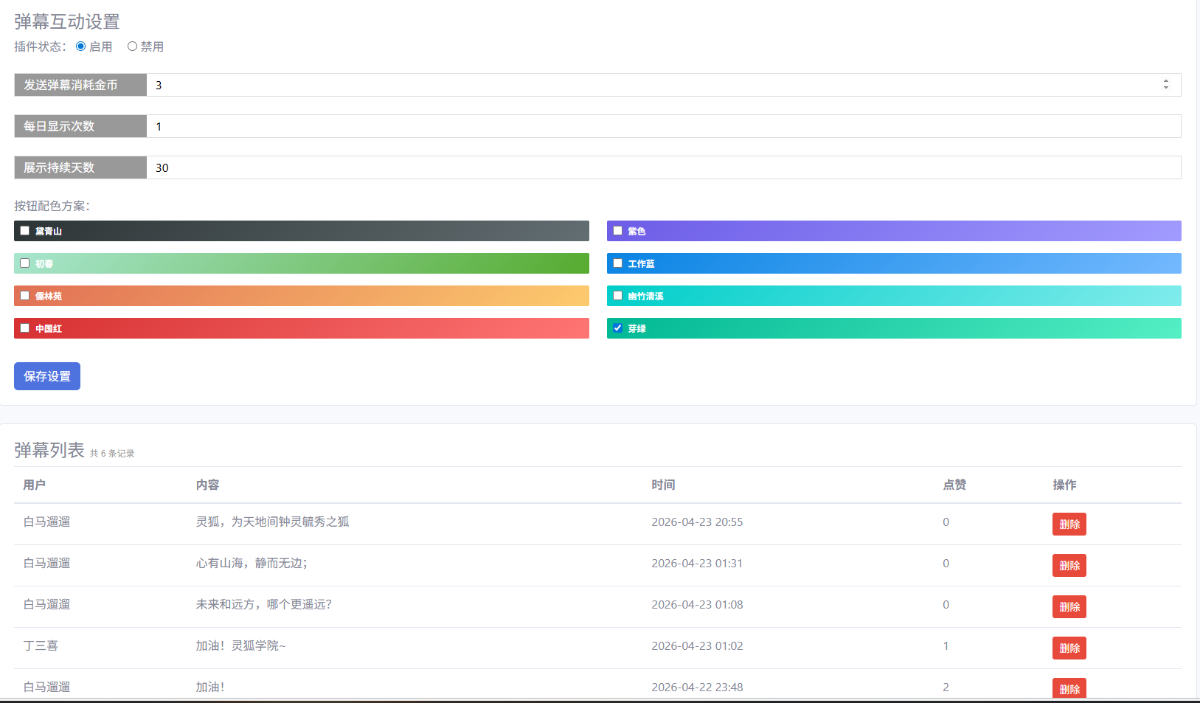Viewport: 1200px width, 703px height.
Task: Select the 启用 plugin status radio
Action: coord(81,46)
